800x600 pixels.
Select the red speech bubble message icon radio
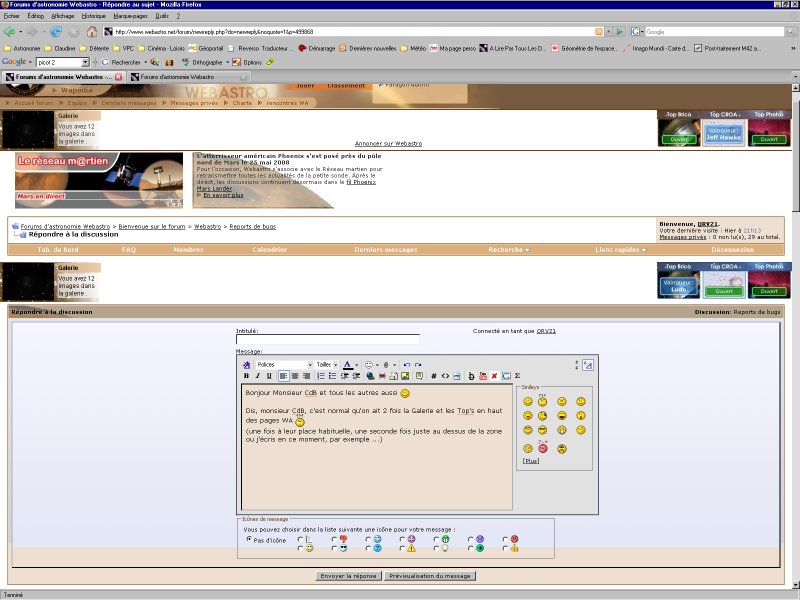click(335, 539)
